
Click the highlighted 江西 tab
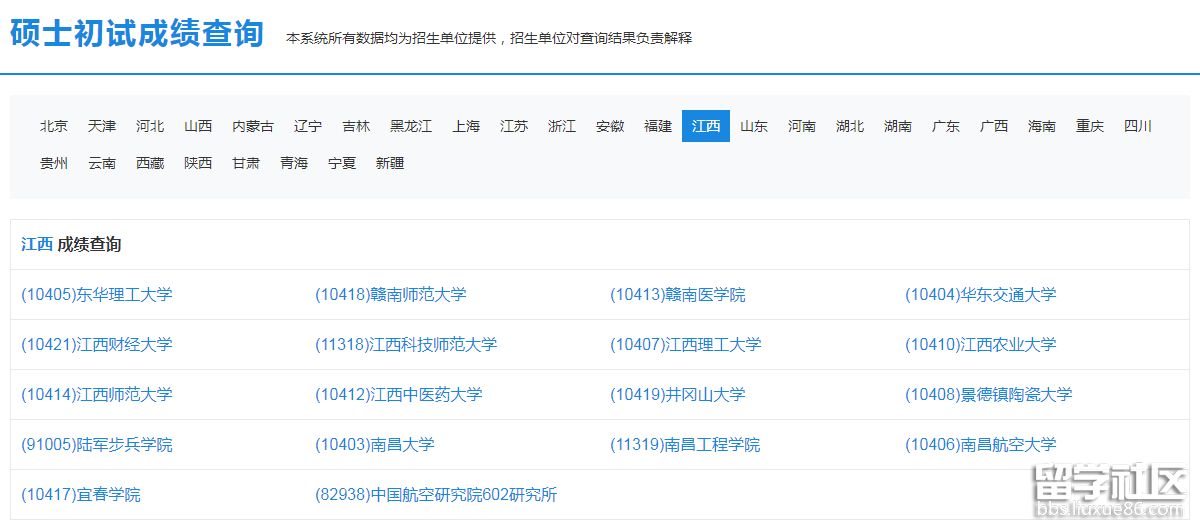(x=706, y=126)
